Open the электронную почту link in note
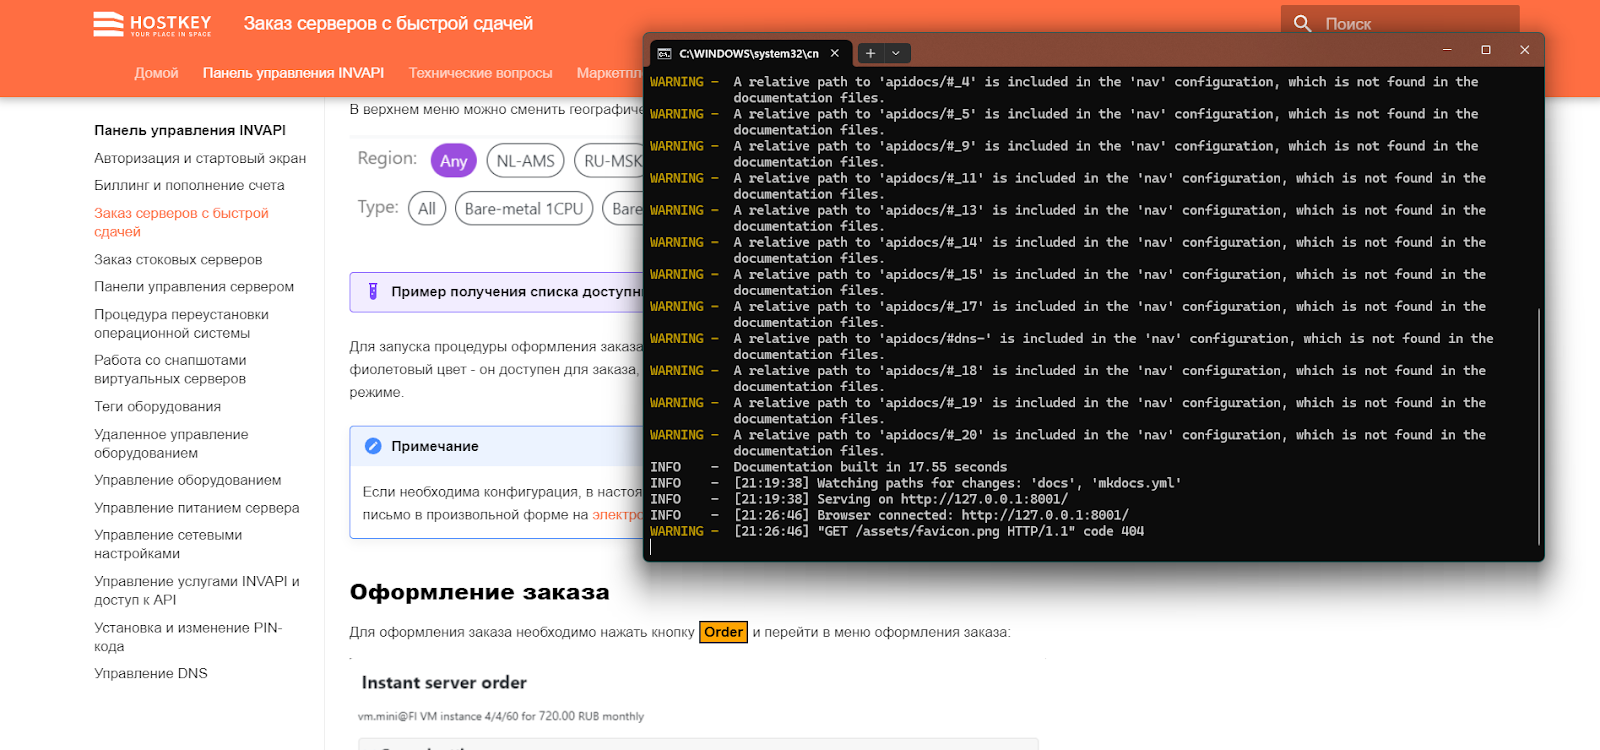This screenshot has width=1600, height=750. 618,515
